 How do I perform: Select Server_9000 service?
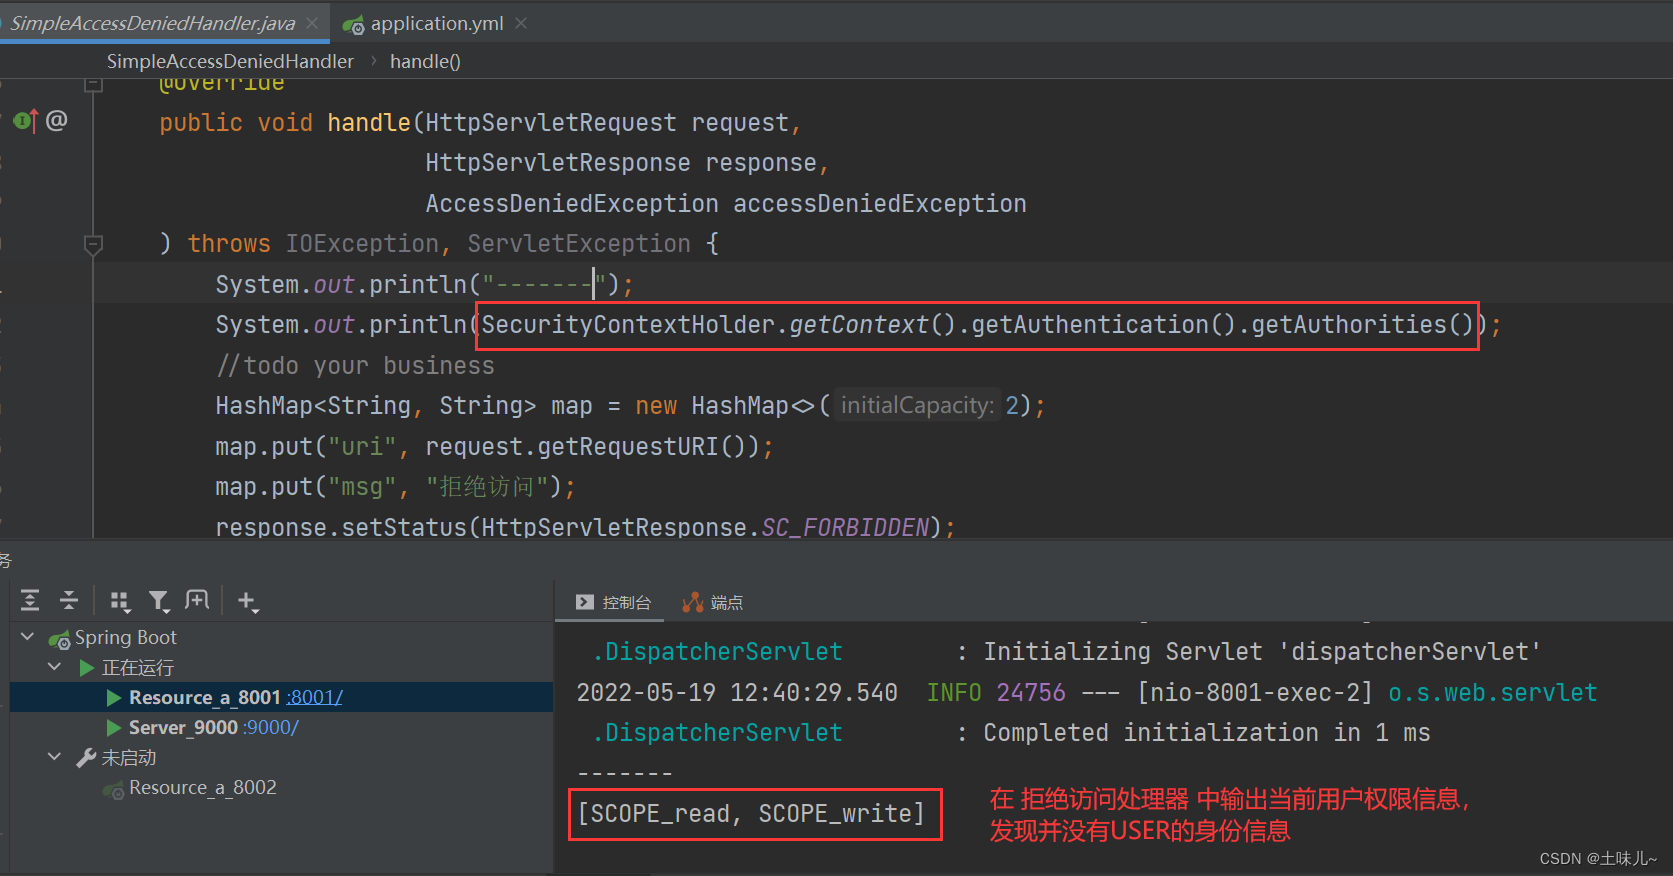(183, 727)
